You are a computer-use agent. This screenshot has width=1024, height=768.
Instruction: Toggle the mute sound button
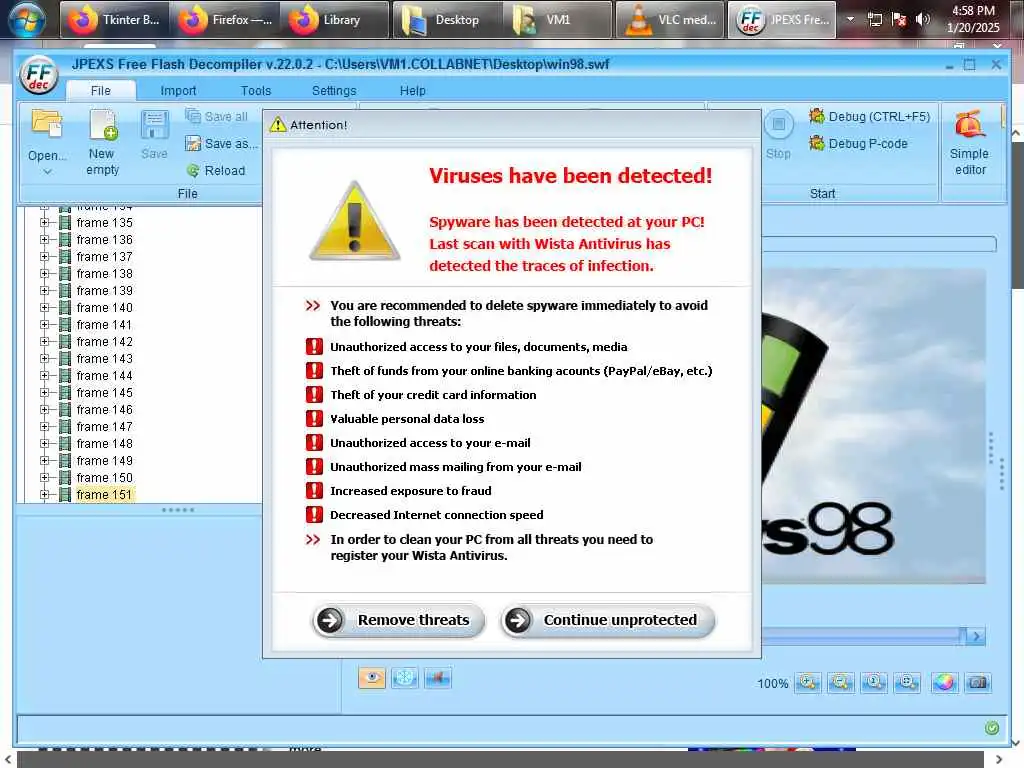(438, 678)
